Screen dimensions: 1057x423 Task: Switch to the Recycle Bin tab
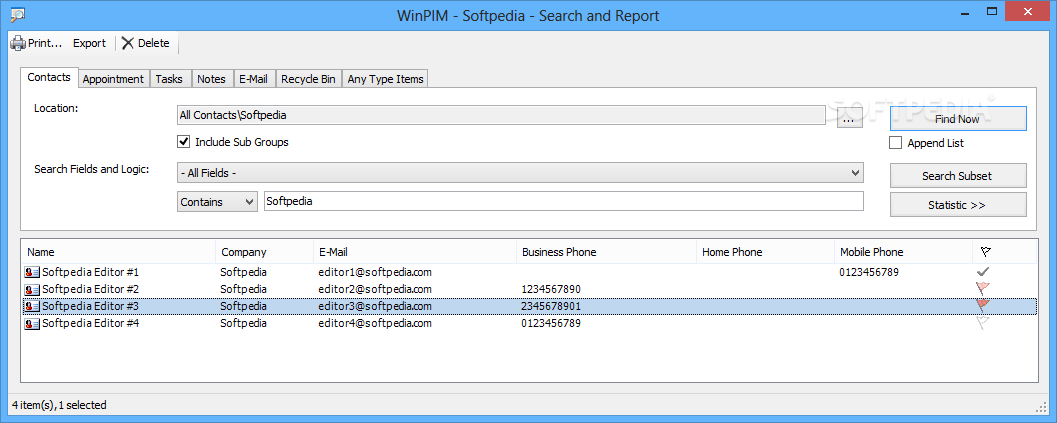pyautogui.click(x=308, y=79)
